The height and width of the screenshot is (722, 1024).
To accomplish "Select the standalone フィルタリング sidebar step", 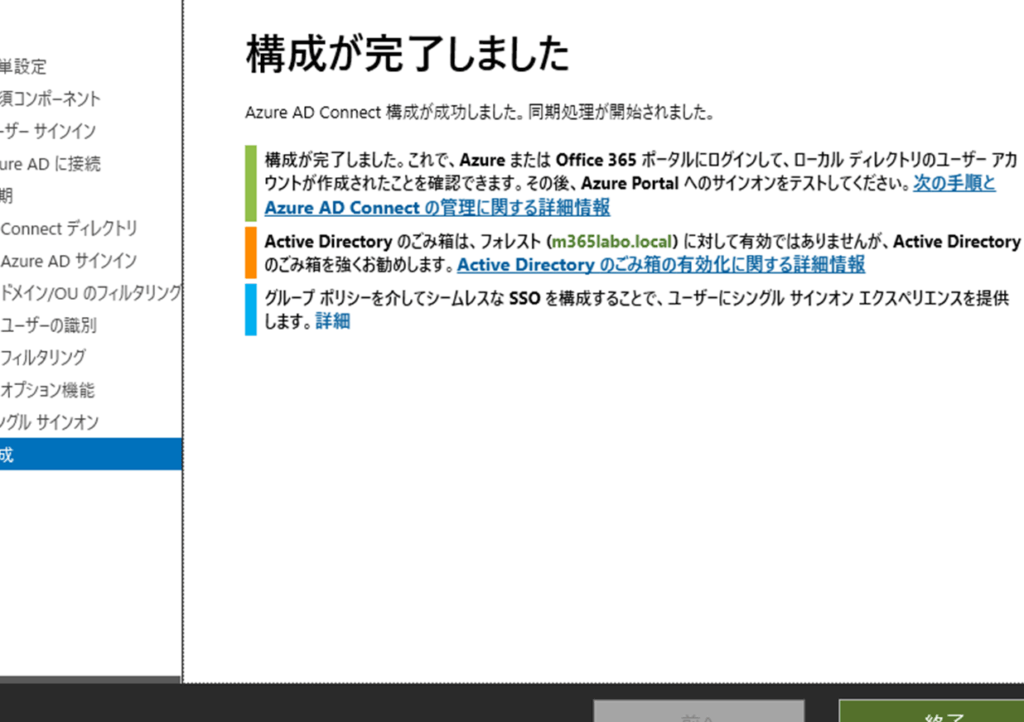I will (43, 357).
